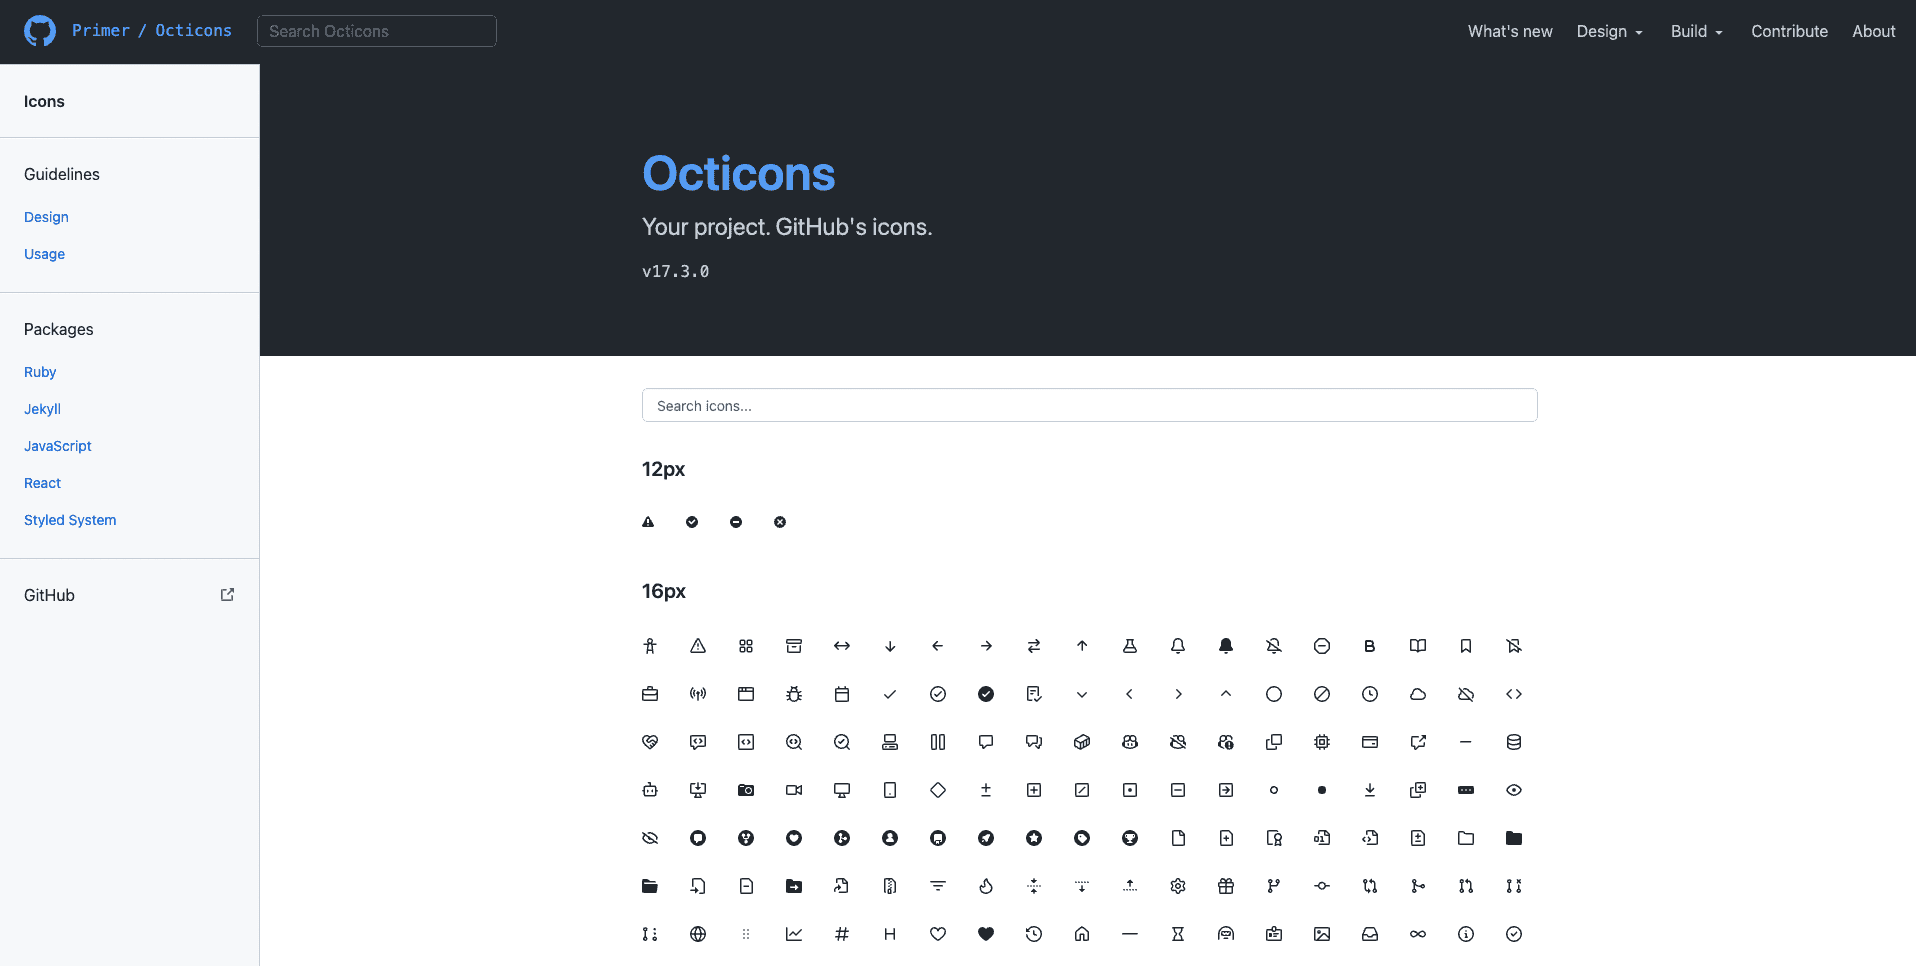1916x966 pixels.
Task: Click the git-commit icon
Action: click(1322, 886)
